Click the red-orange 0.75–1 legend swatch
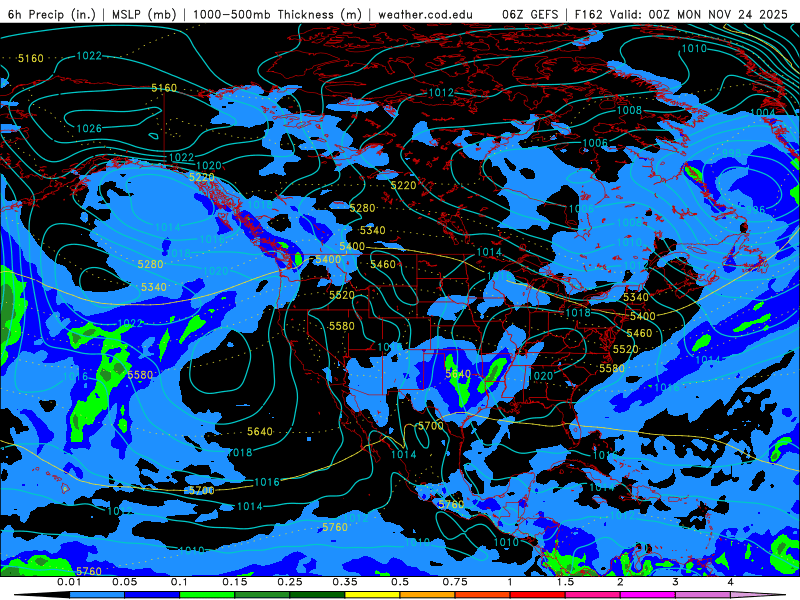Image resolution: width=800 pixels, height=600 pixels. [x=483, y=595]
